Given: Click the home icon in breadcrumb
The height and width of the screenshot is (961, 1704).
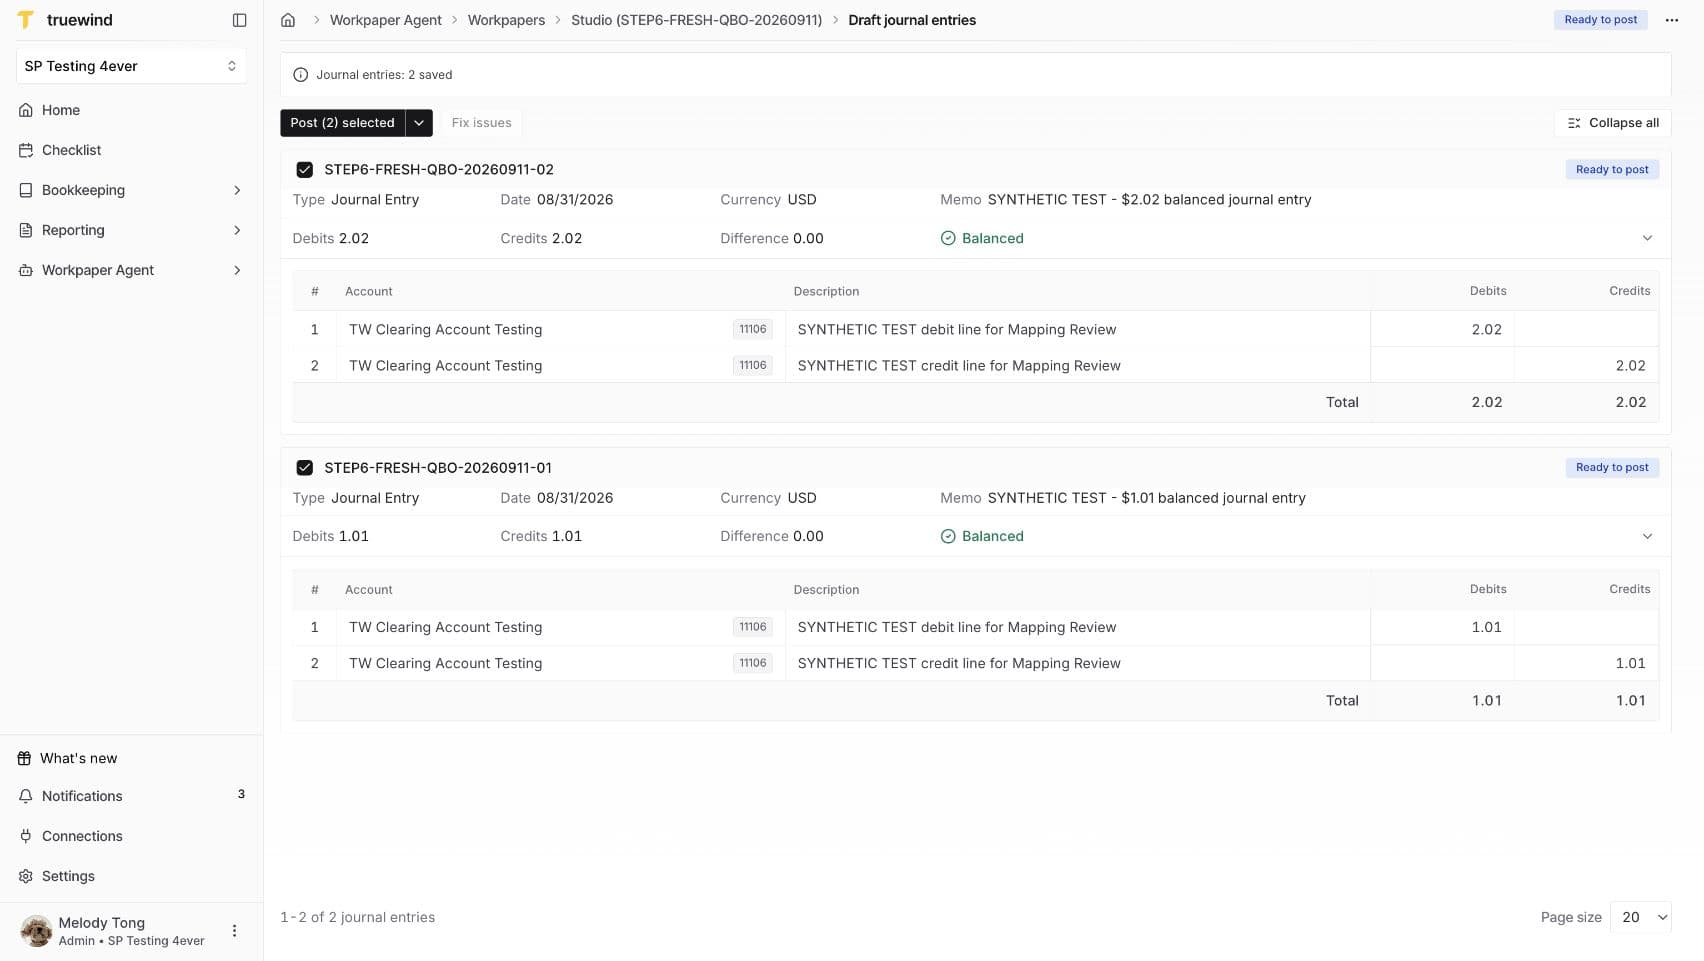Looking at the screenshot, I should (288, 20).
